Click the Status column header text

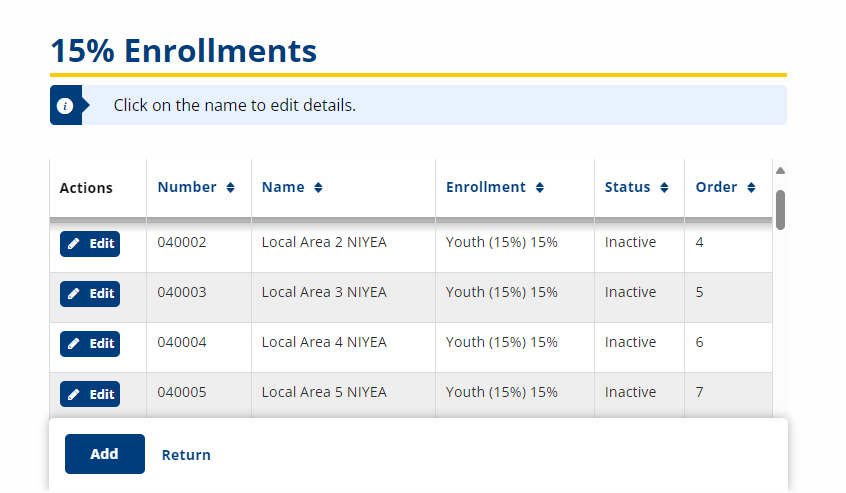(627, 187)
